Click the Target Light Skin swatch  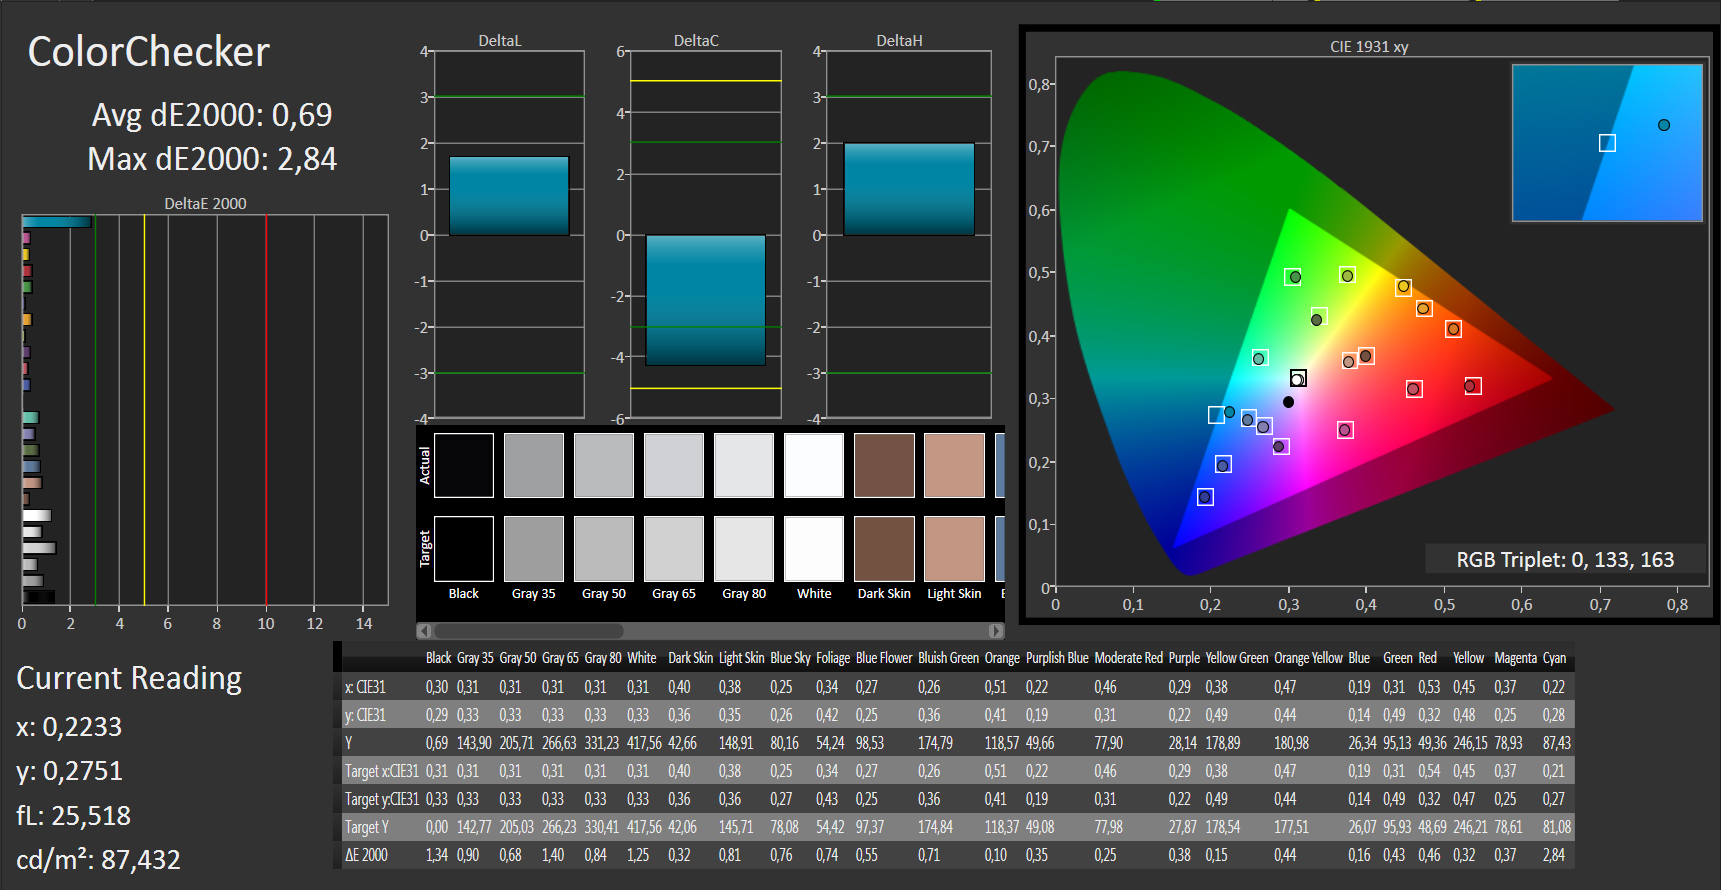point(954,549)
